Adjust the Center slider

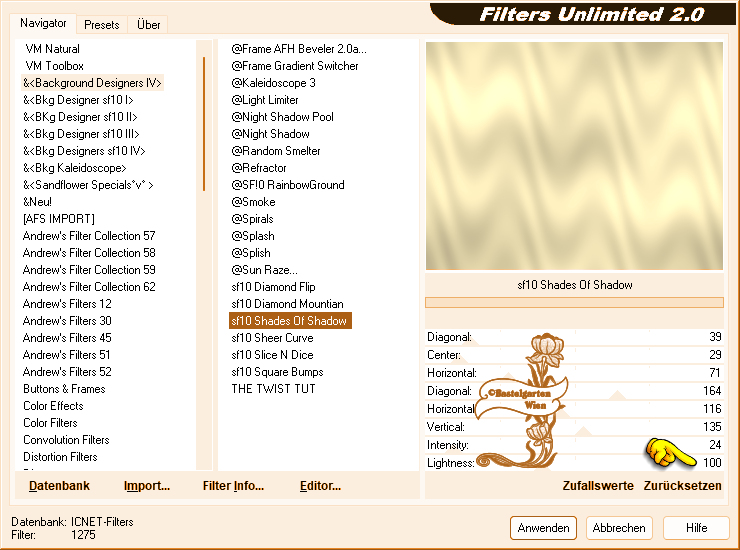point(574,355)
